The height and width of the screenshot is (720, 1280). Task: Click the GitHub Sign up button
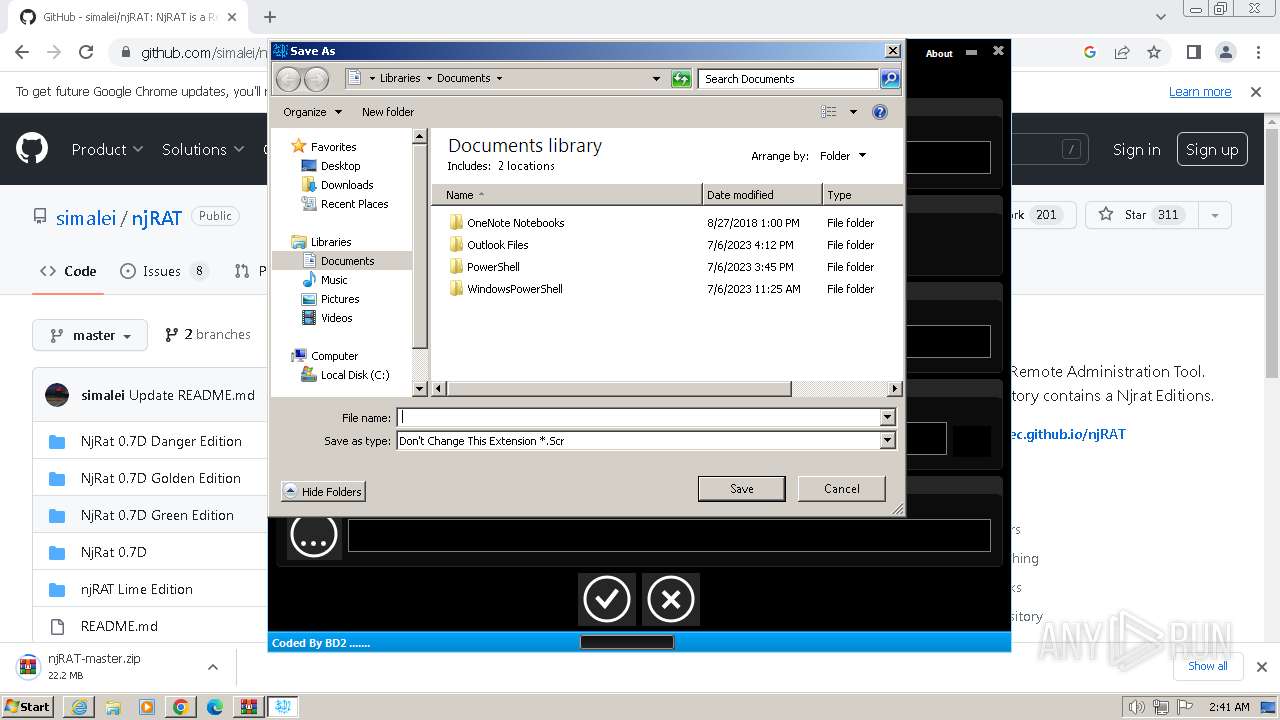pos(1212,149)
